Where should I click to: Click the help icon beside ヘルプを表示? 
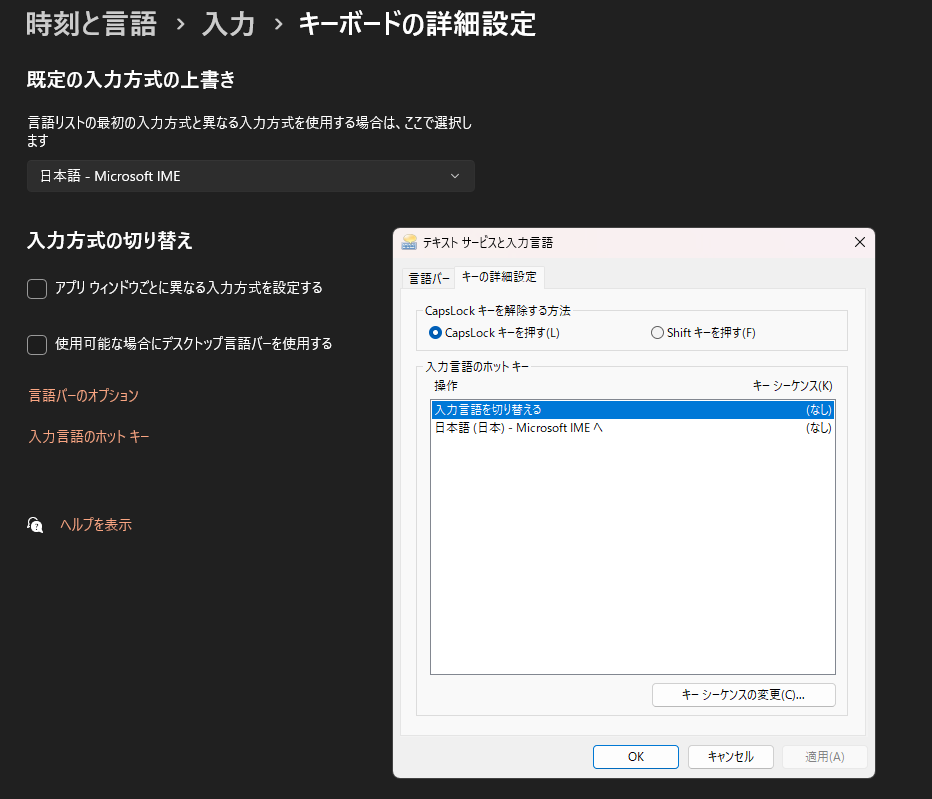click(35, 524)
